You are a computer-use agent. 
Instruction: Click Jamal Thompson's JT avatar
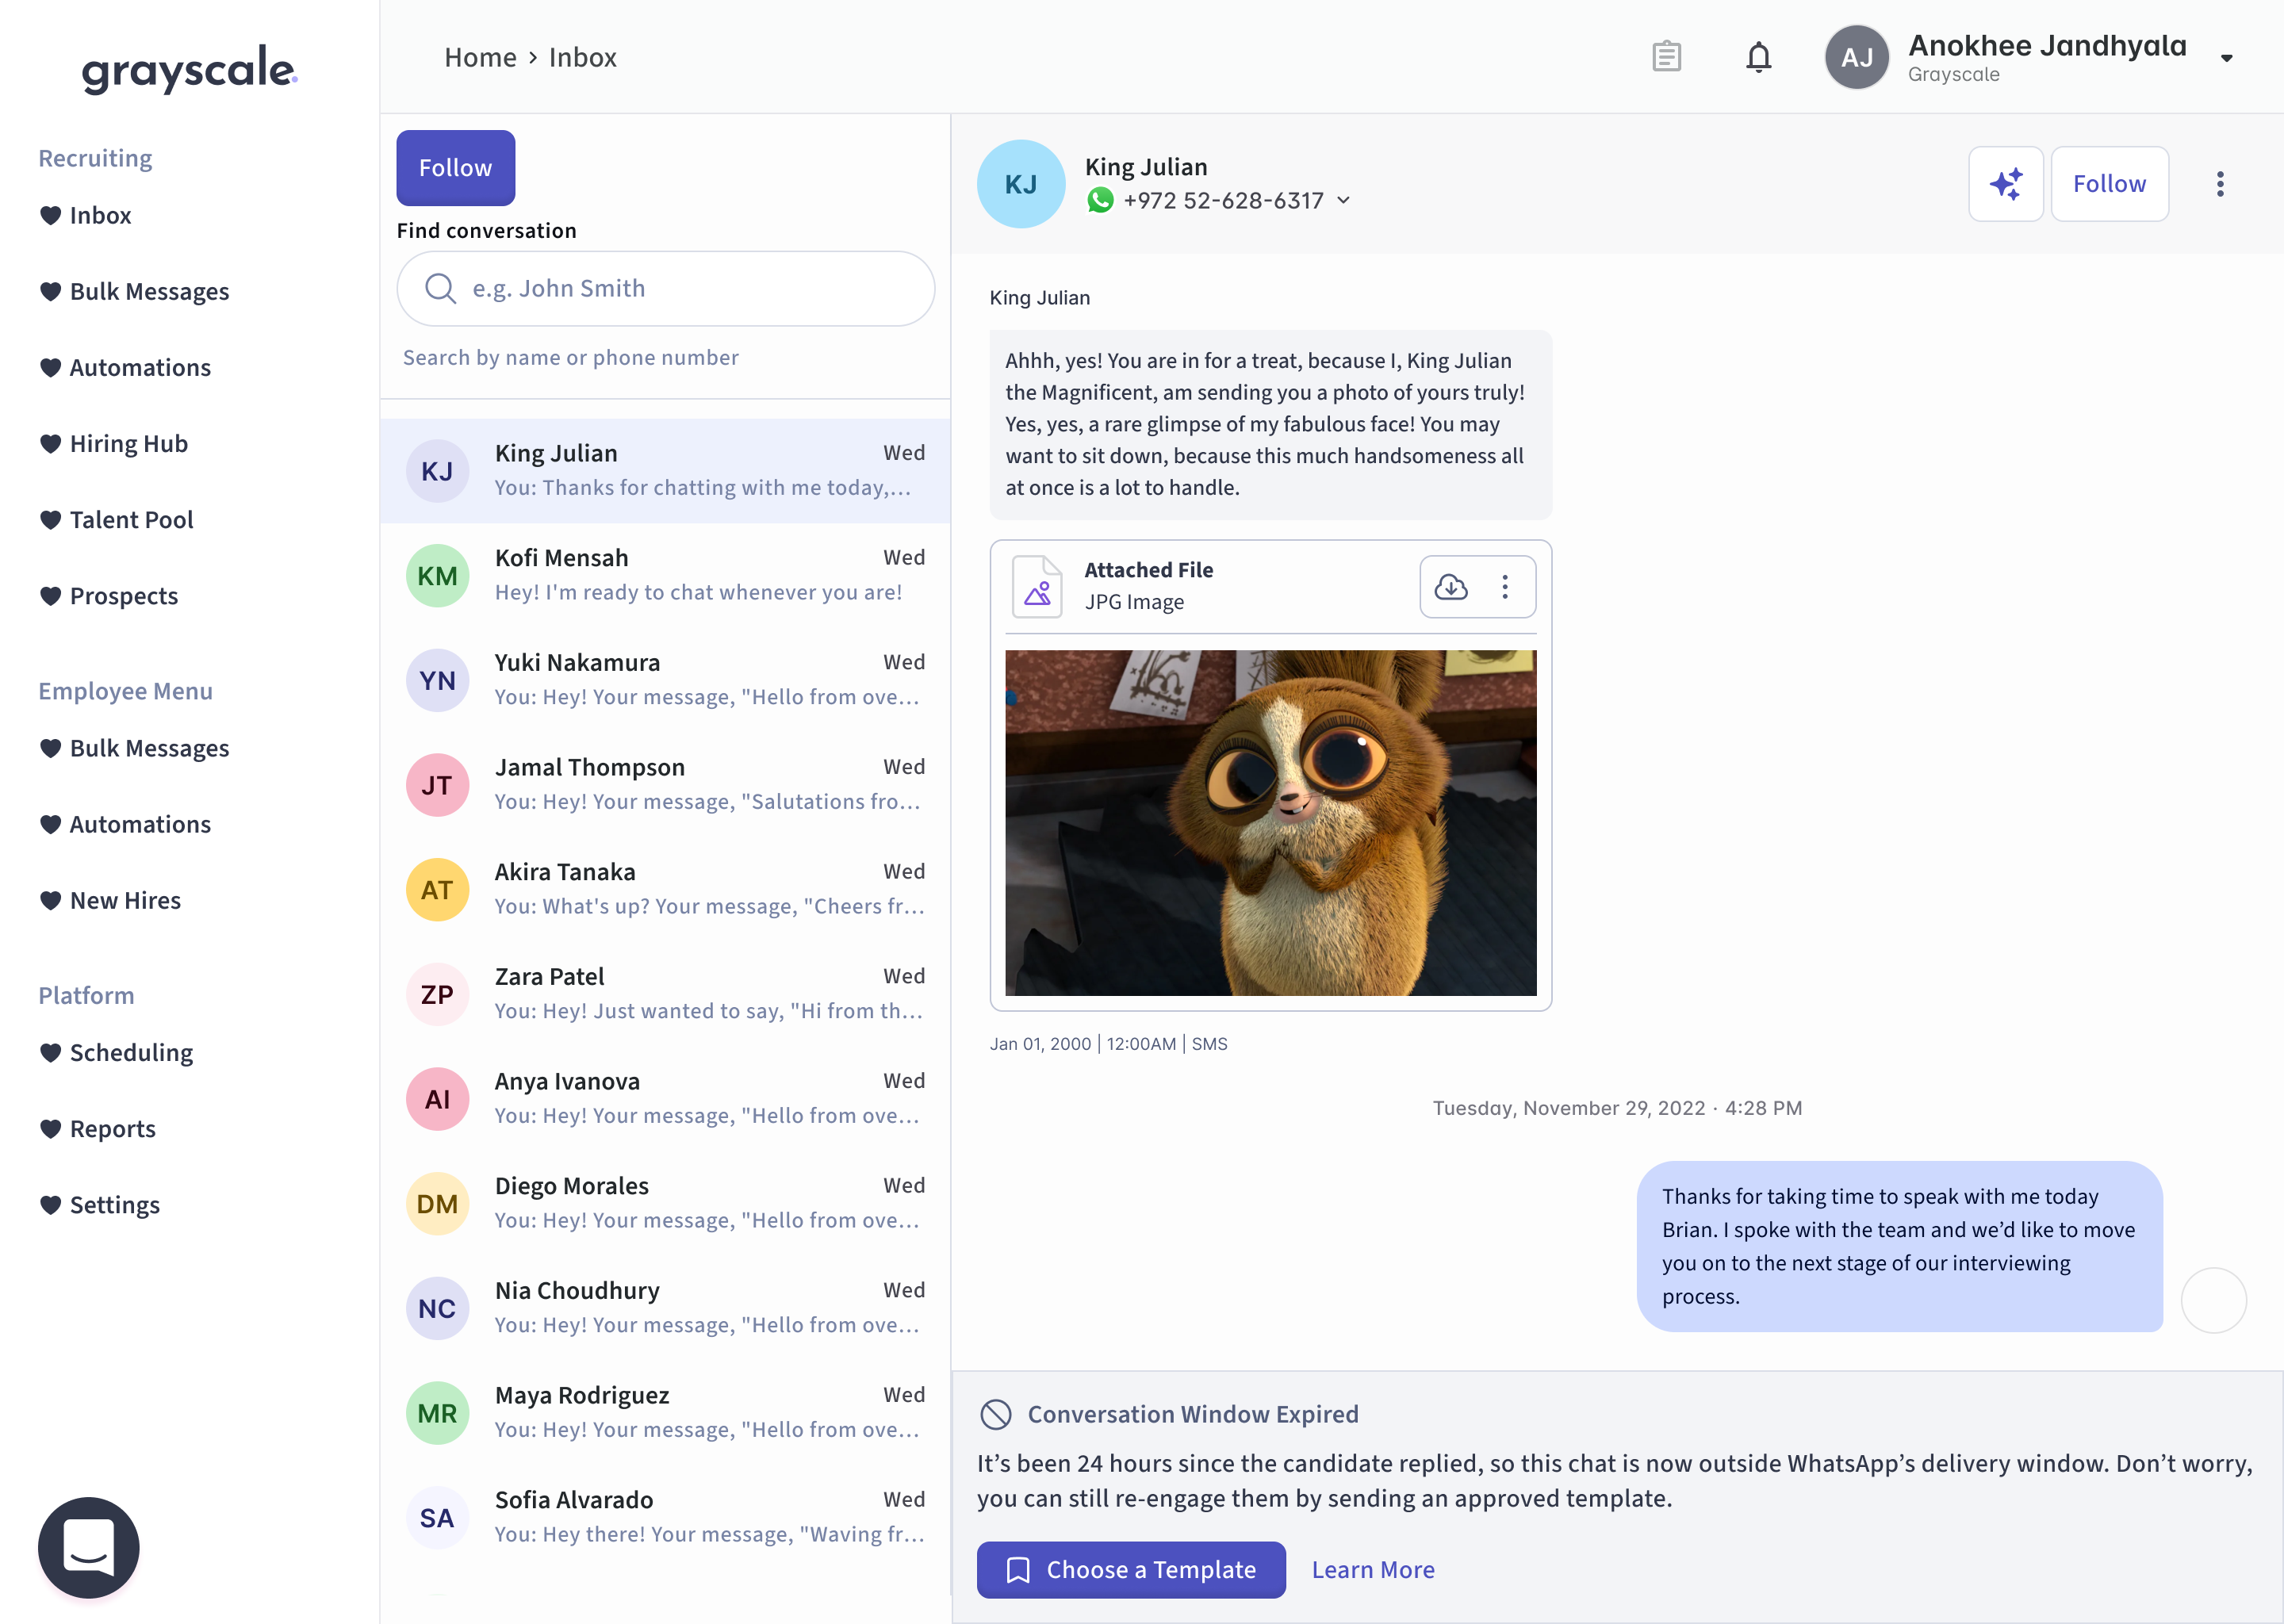(x=437, y=785)
